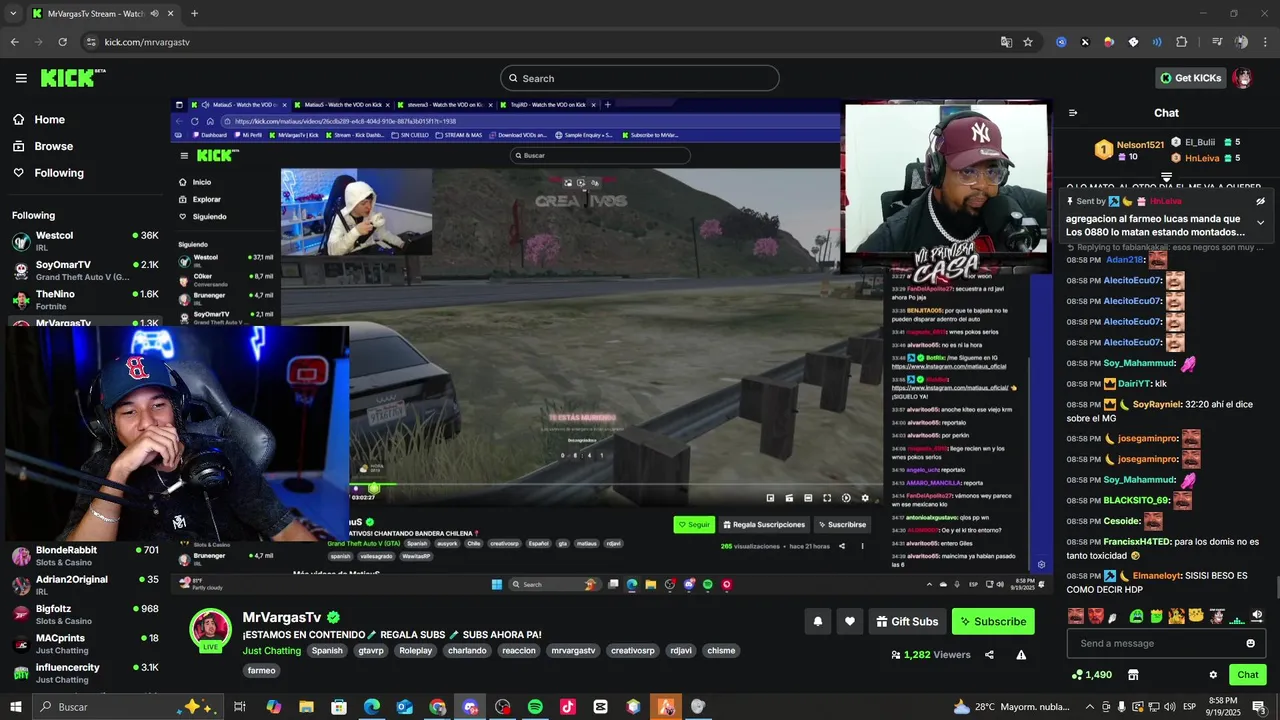Click the Get KICKs button
The image size is (1280, 720).
tap(1190, 78)
